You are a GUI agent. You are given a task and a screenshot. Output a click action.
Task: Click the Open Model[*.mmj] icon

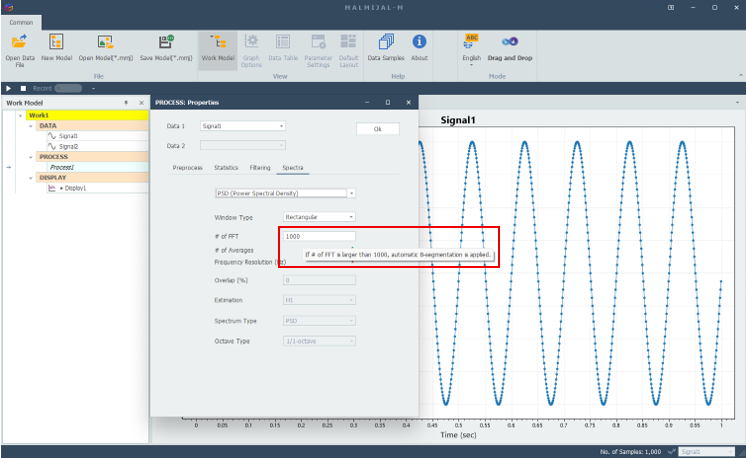click(107, 43)
